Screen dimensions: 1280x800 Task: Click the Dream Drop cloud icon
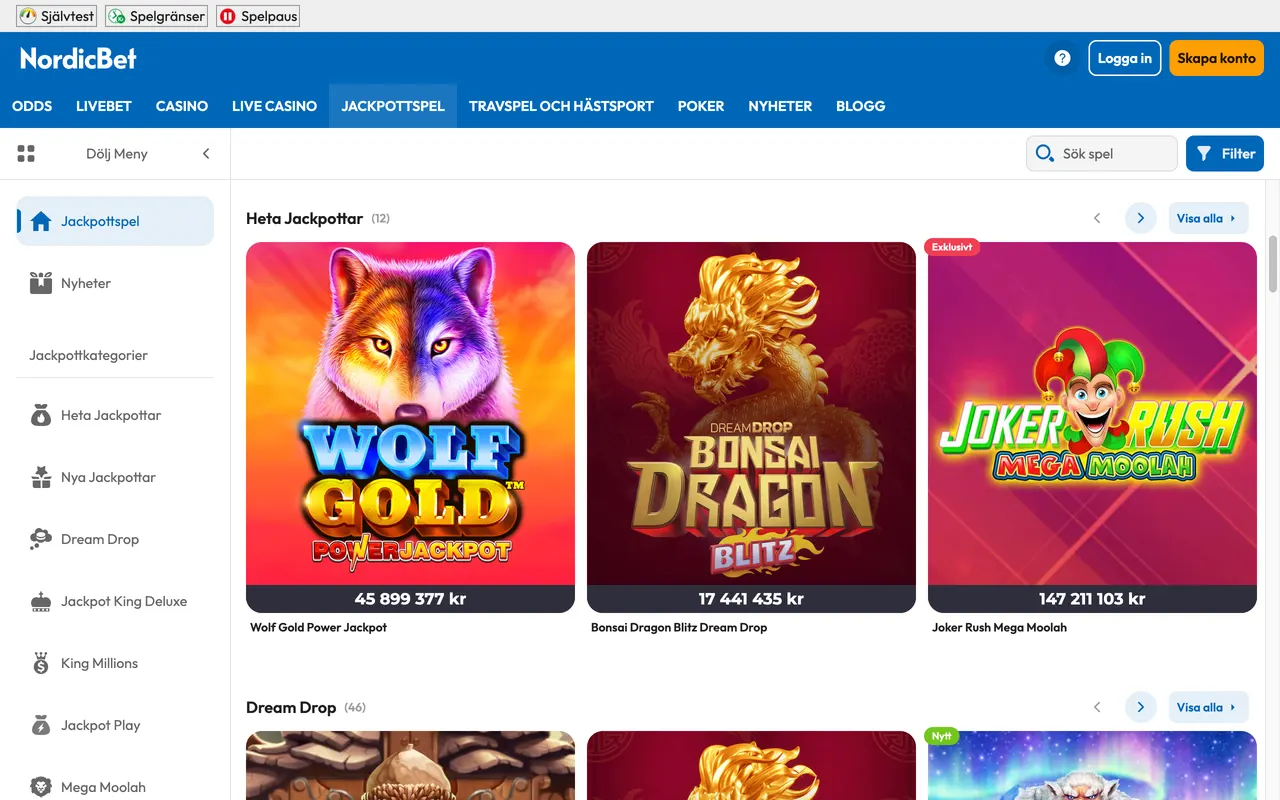pyautogui.click(x=41, y=539)
